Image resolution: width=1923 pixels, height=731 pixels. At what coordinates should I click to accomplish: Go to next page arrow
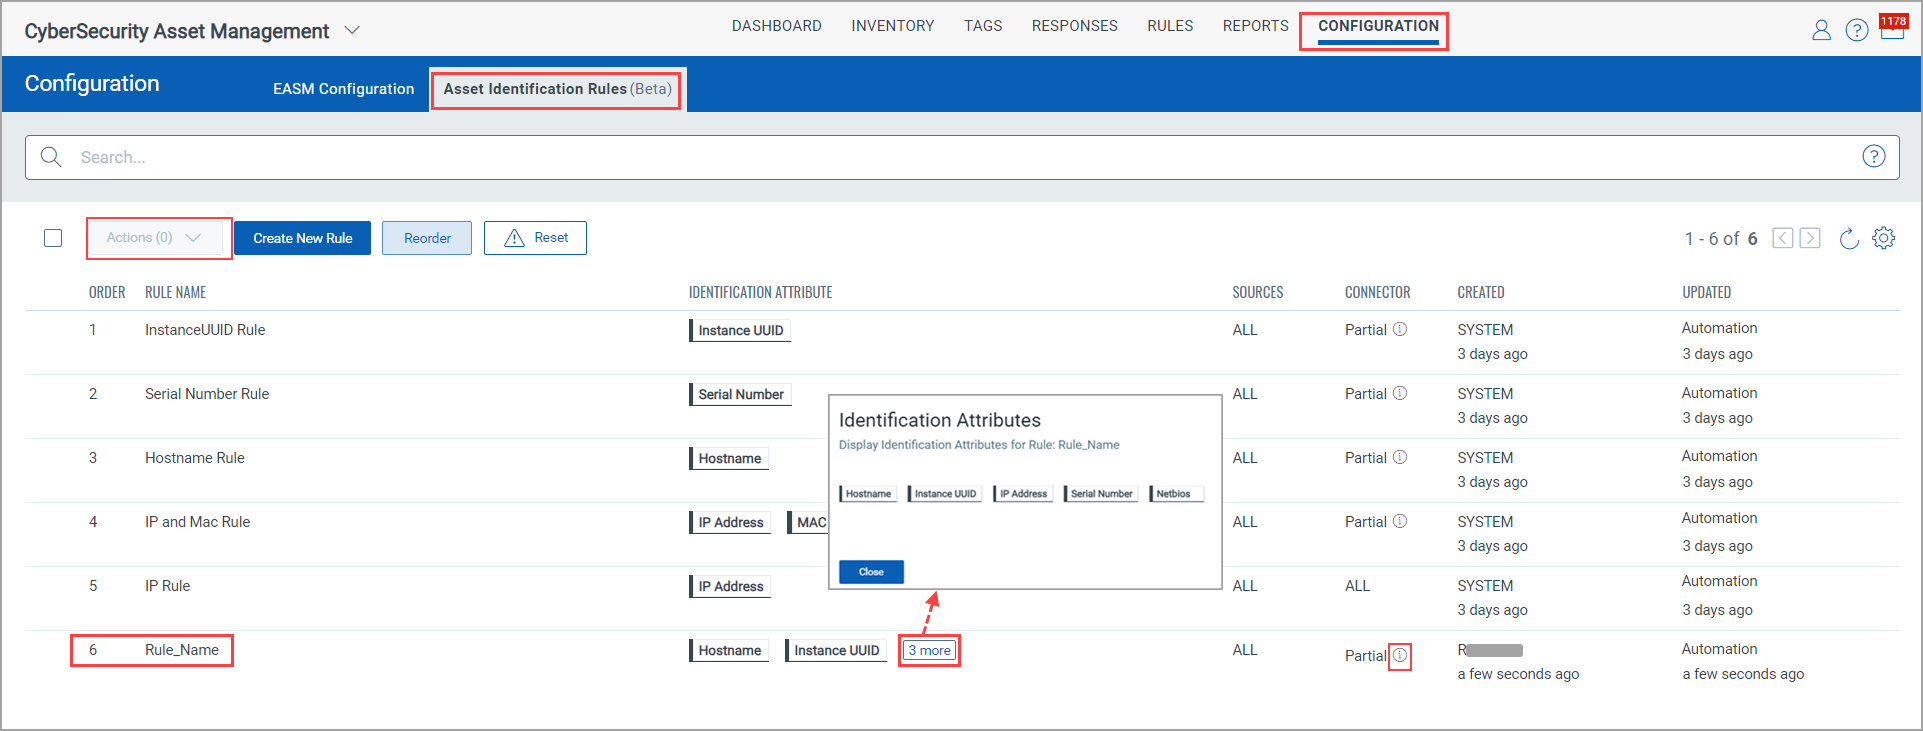click(x=1810, y=238)
